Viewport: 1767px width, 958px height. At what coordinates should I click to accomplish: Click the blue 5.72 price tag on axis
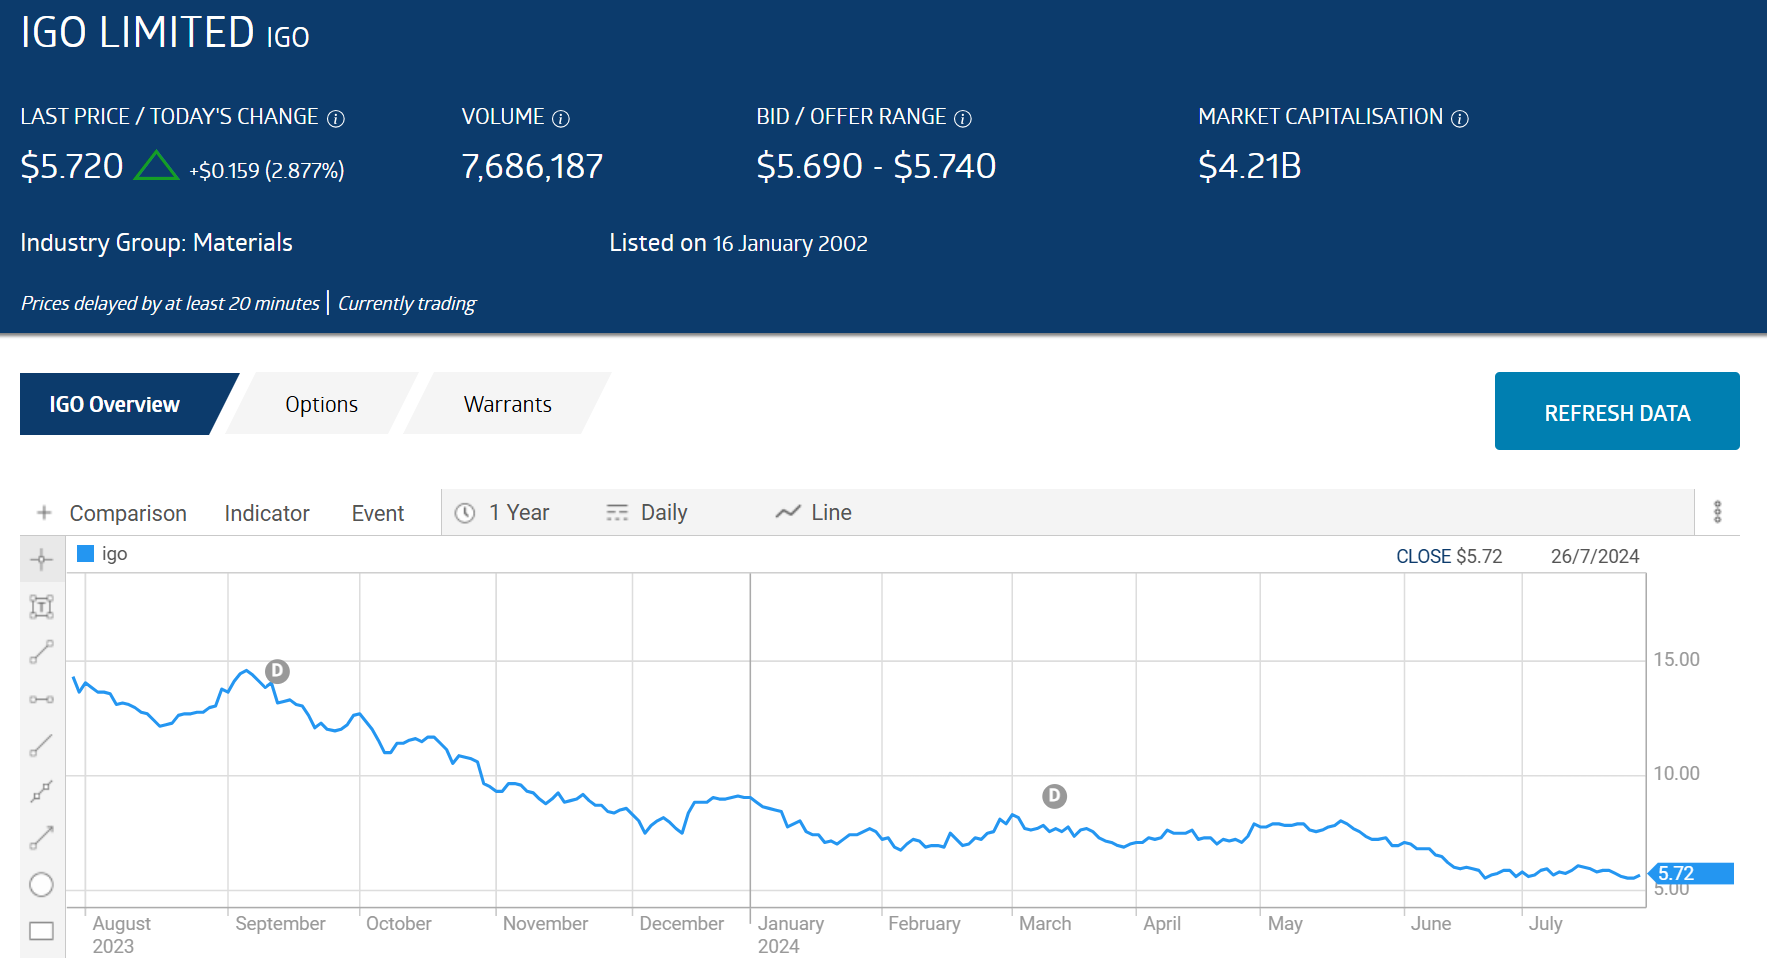coord(1690,873)
